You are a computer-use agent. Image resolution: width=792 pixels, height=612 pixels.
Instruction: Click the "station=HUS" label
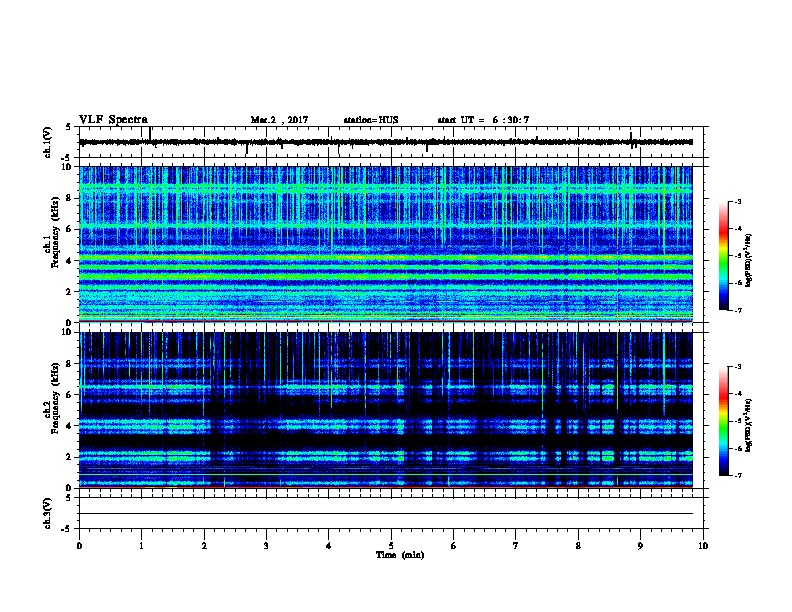click(x=371, y=120)
